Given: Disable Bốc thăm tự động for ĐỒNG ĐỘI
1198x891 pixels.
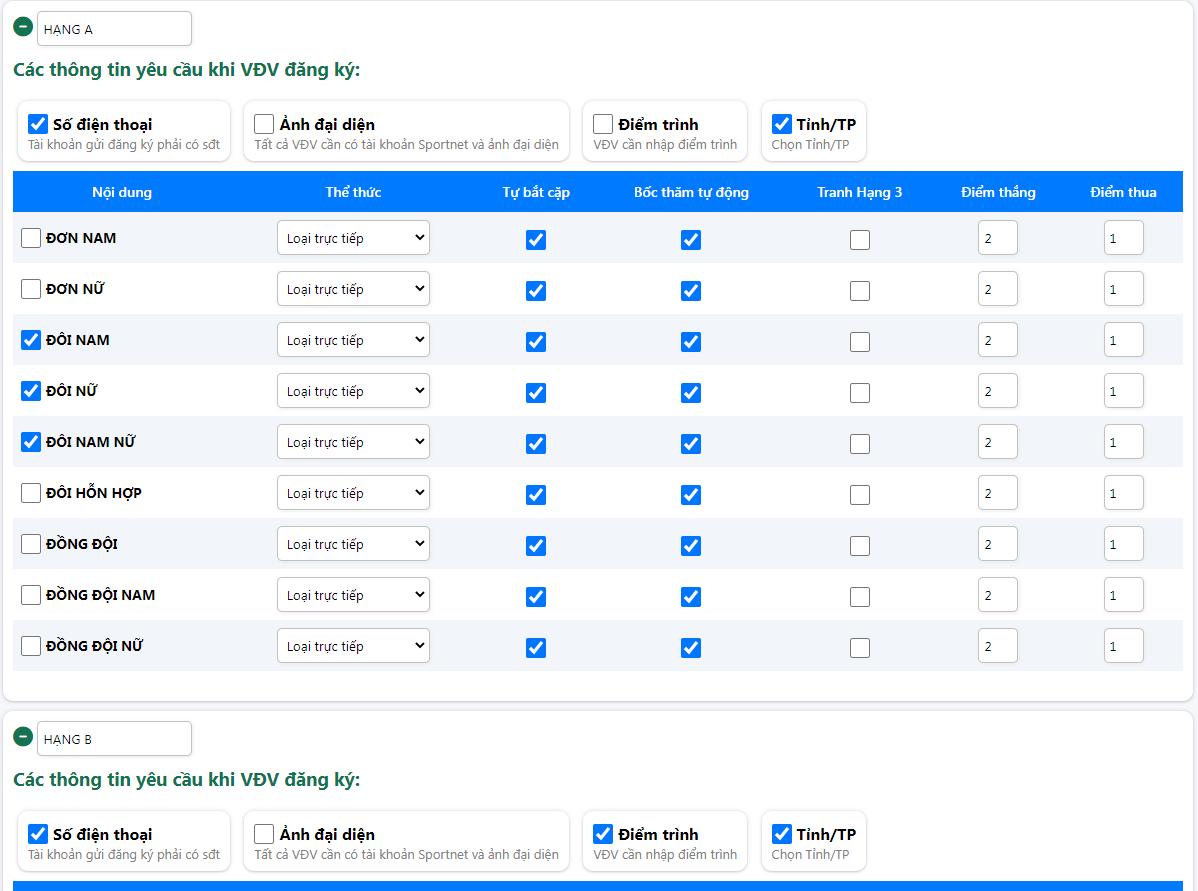Looking at the screenshot, I should tap(691, 546).
